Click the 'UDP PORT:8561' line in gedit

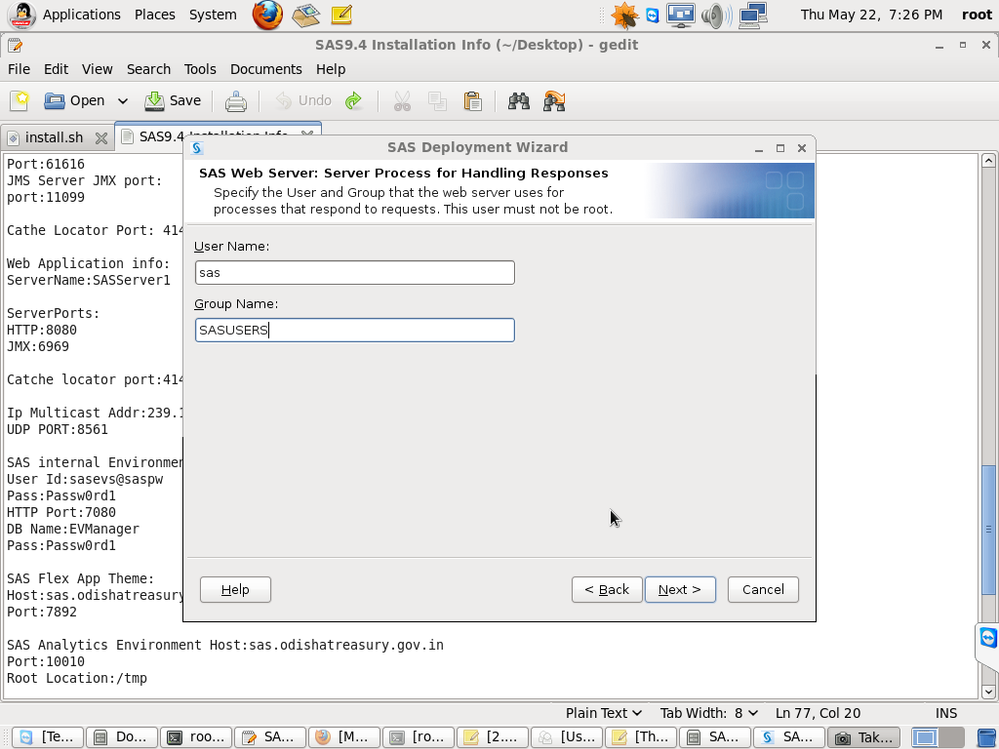click(x=57, y=429)
